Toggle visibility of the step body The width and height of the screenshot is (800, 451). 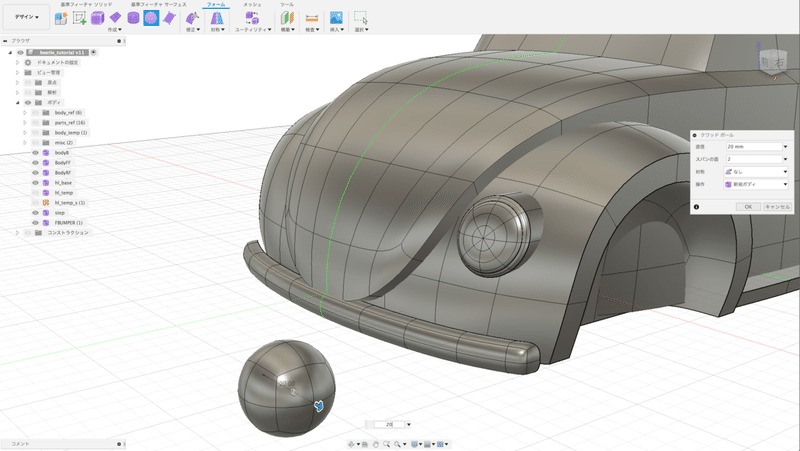coord(35,212)
